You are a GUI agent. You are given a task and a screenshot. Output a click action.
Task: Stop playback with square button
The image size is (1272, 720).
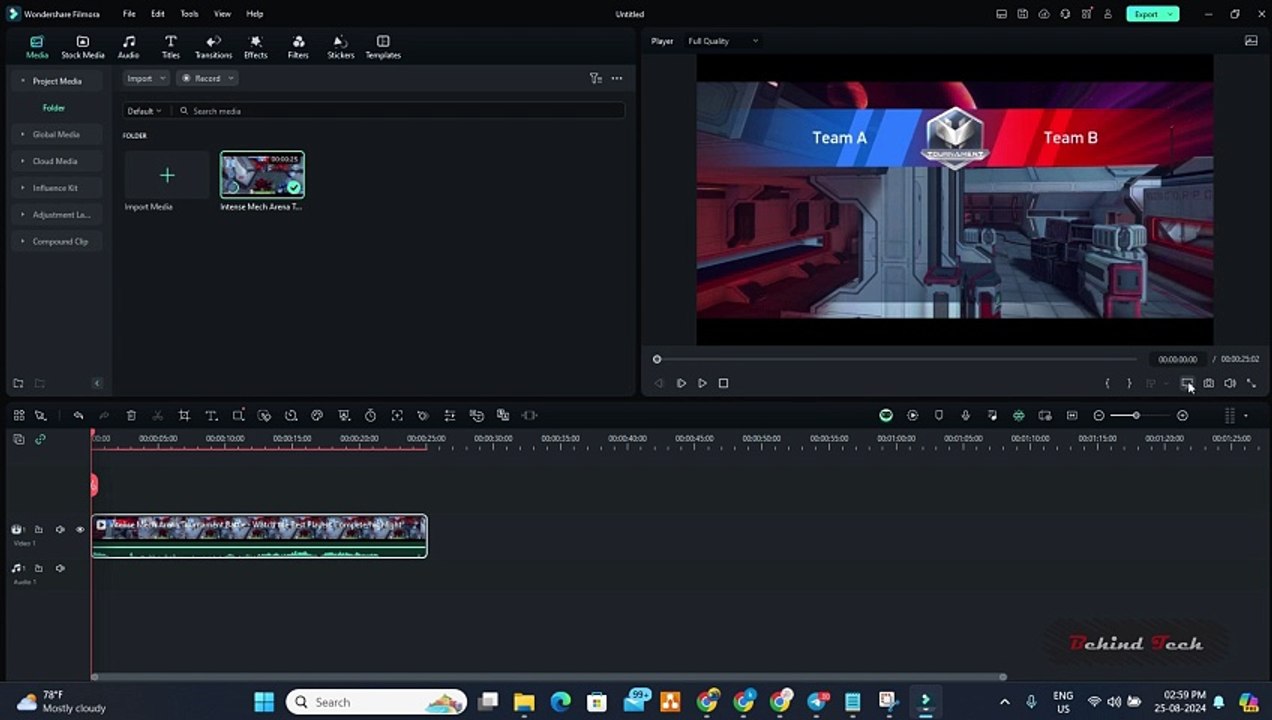click(x=724, y=383)
